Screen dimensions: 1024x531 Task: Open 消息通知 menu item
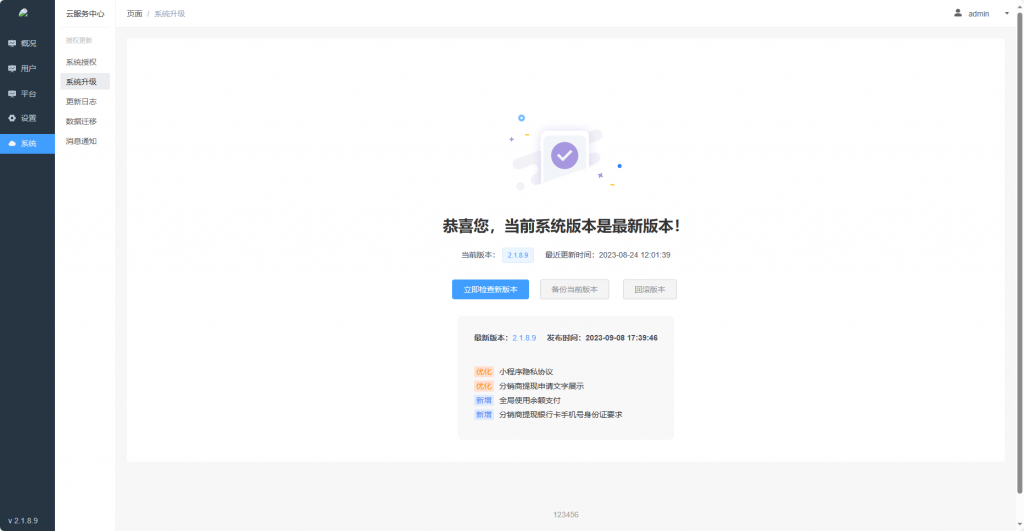(x=81, y=142)
